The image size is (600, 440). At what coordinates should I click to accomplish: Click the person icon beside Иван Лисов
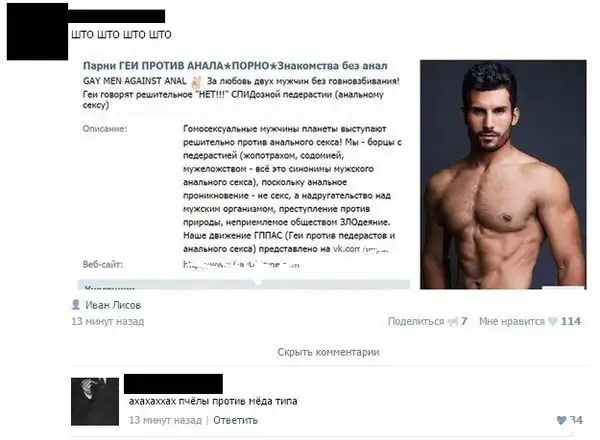[76, 305]
